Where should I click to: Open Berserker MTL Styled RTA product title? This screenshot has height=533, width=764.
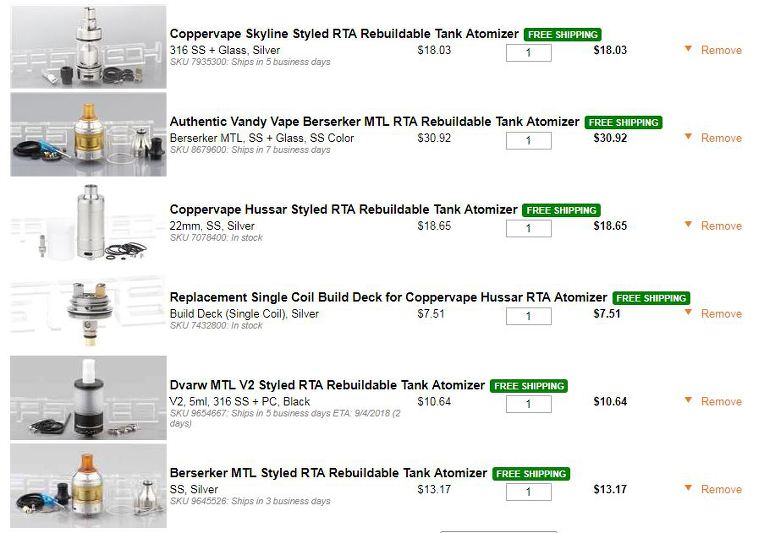328,473
